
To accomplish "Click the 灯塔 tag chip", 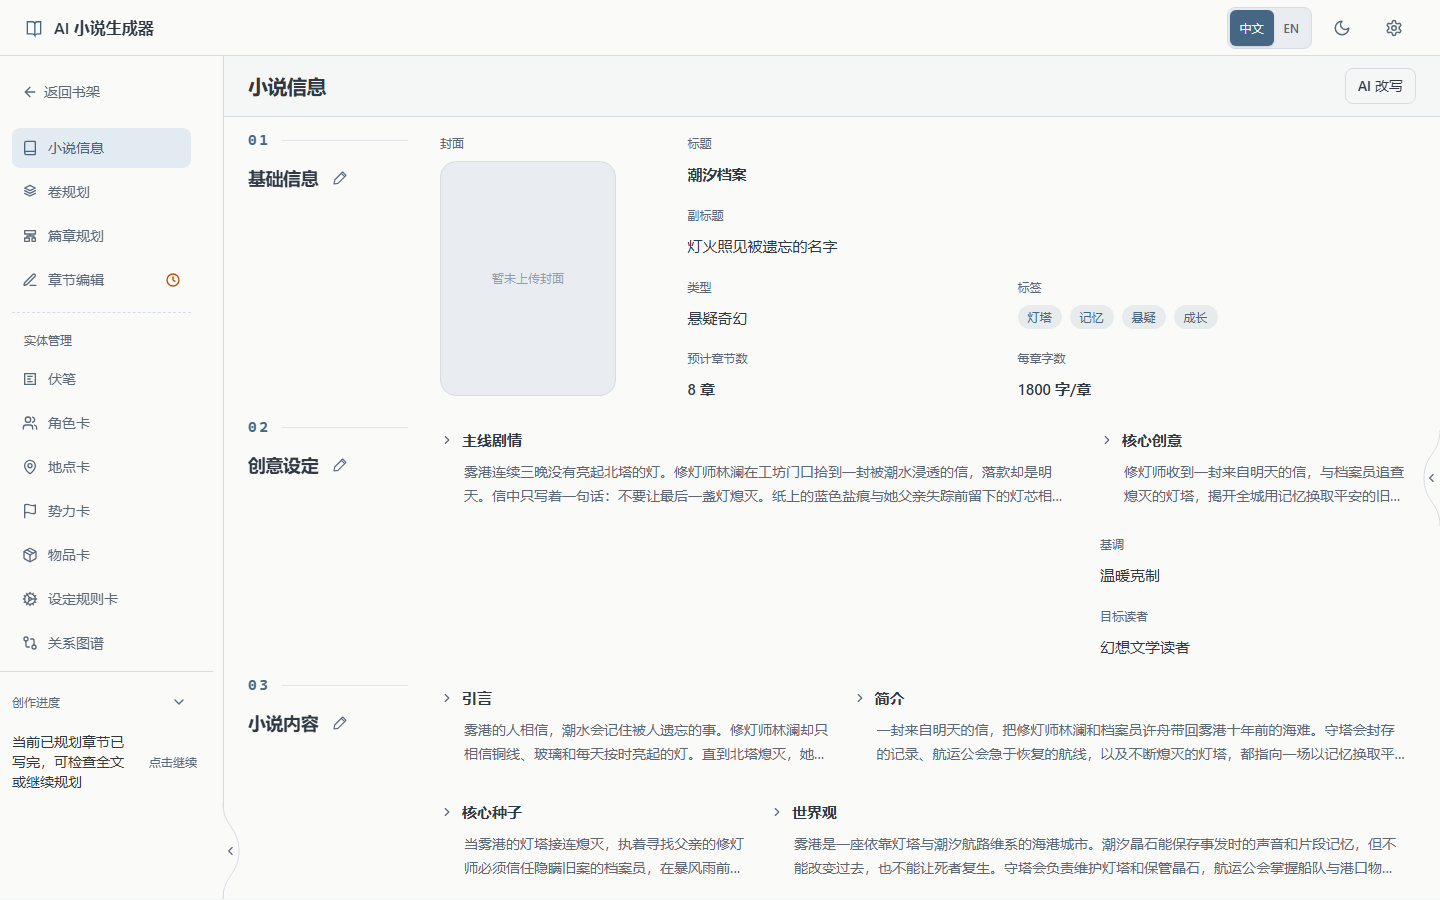I will (x=1040, y=318).
